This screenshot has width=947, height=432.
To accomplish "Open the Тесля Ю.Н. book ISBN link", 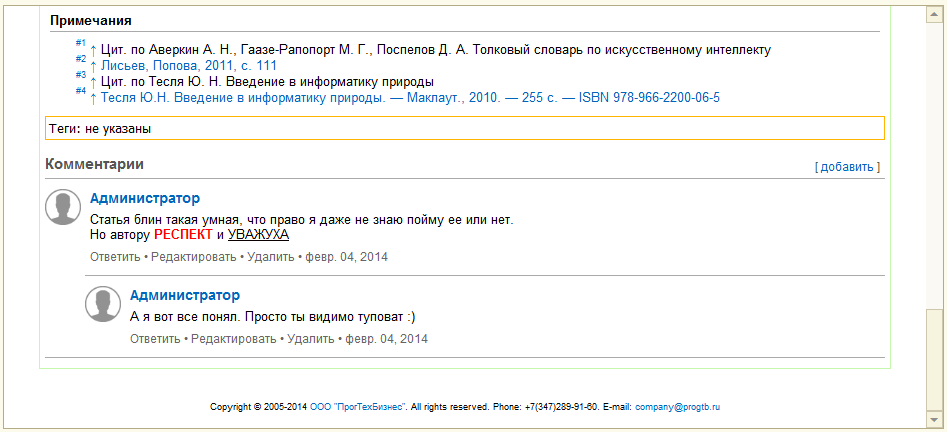I will pos(410,97).
